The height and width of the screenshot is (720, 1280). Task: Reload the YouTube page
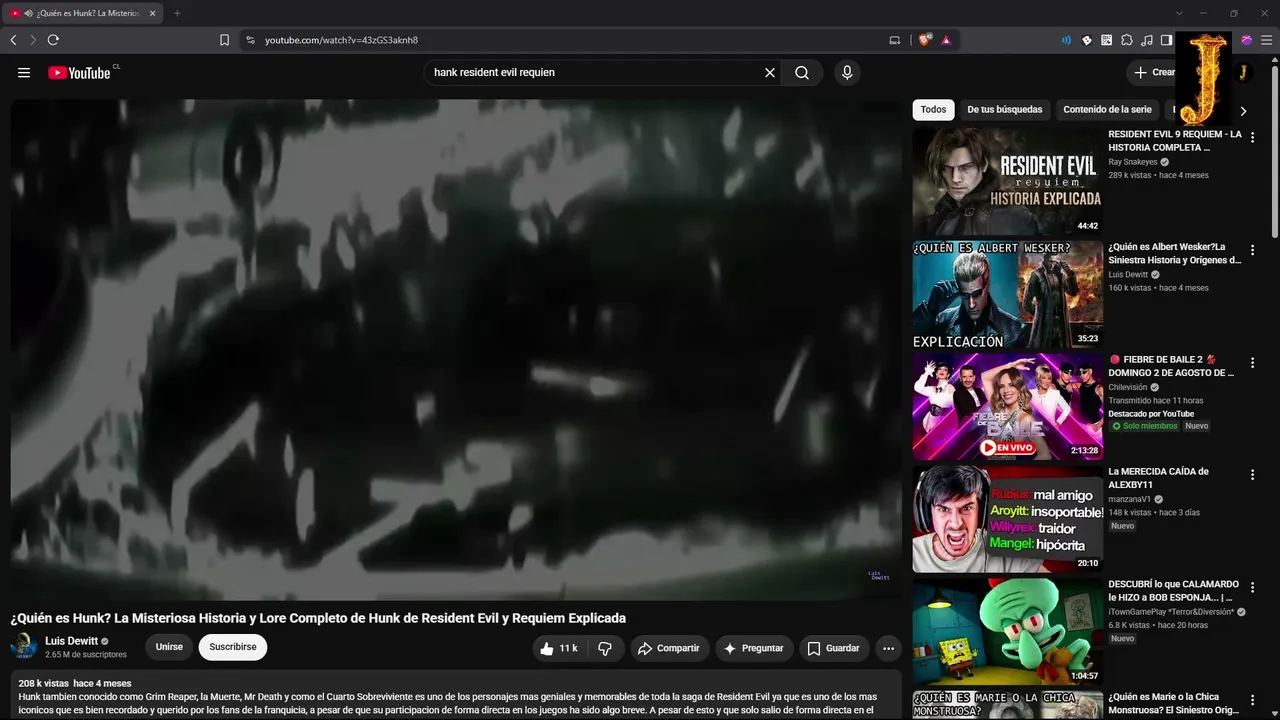(53, 40)
